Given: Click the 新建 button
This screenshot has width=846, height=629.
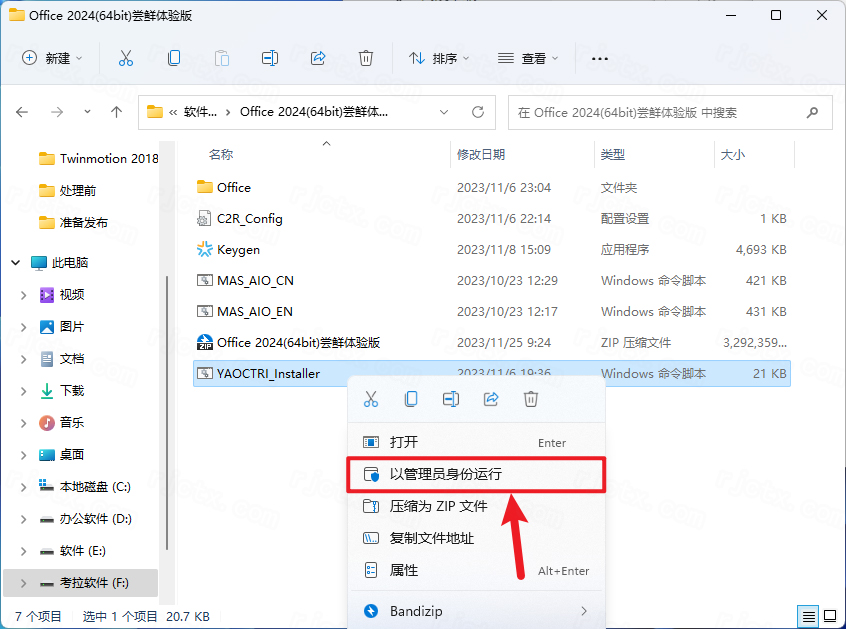Looking at the screenshot, I should tap(52, 59).
